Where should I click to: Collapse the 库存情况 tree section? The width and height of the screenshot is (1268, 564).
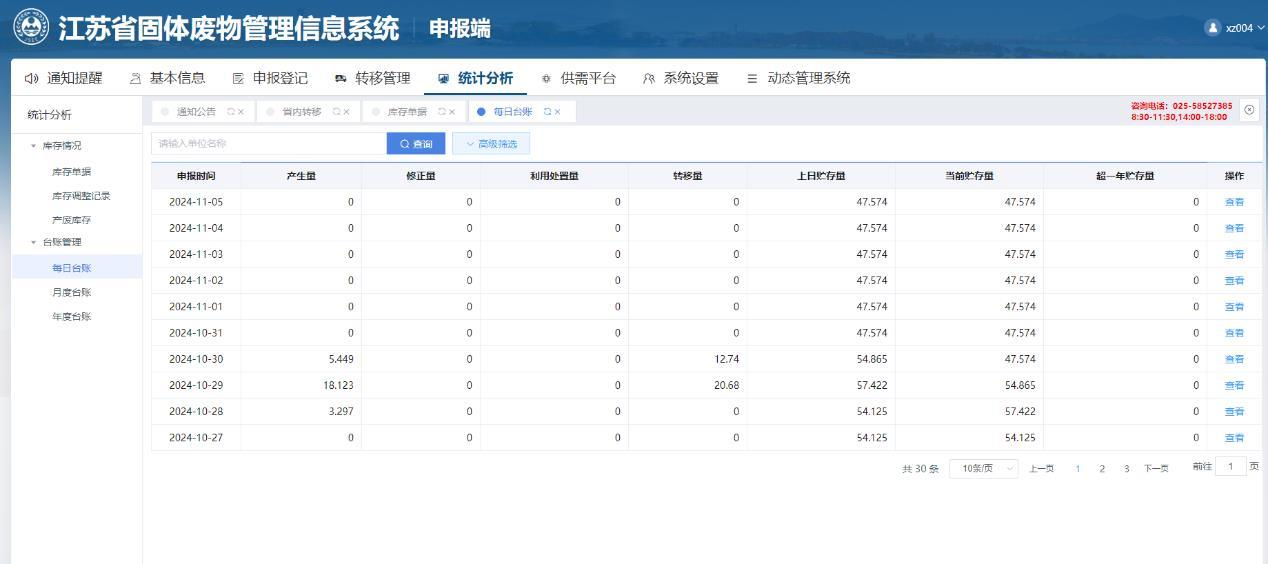(x=33, y=146)
